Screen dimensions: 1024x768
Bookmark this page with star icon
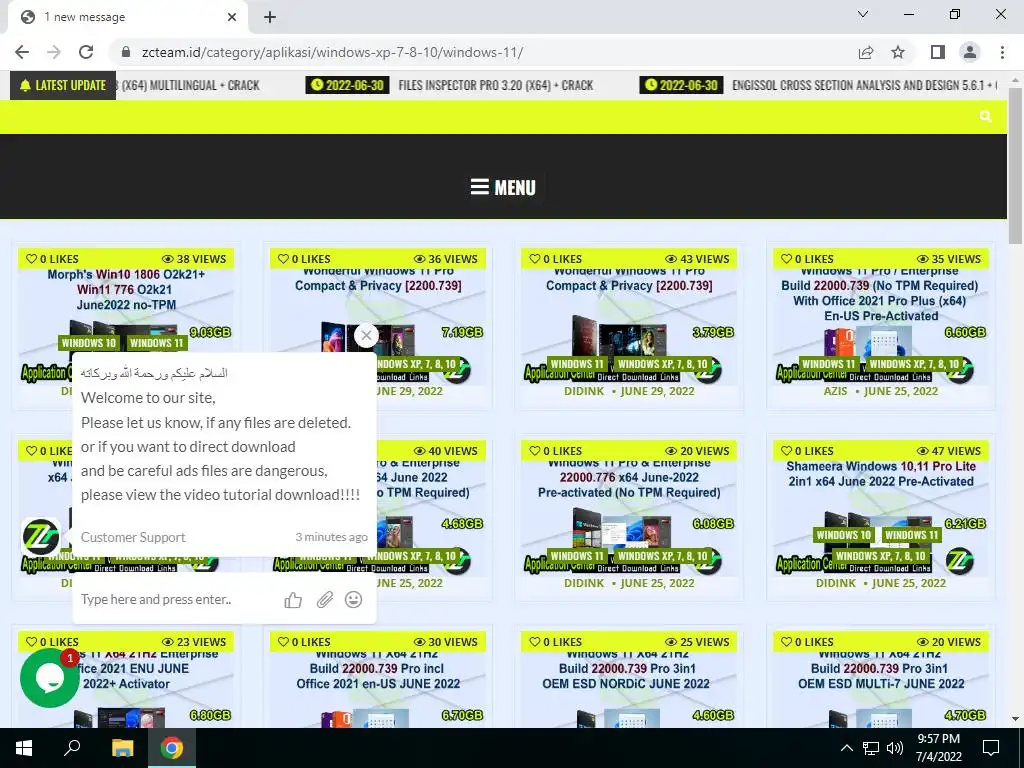click(x=898, y=52)
